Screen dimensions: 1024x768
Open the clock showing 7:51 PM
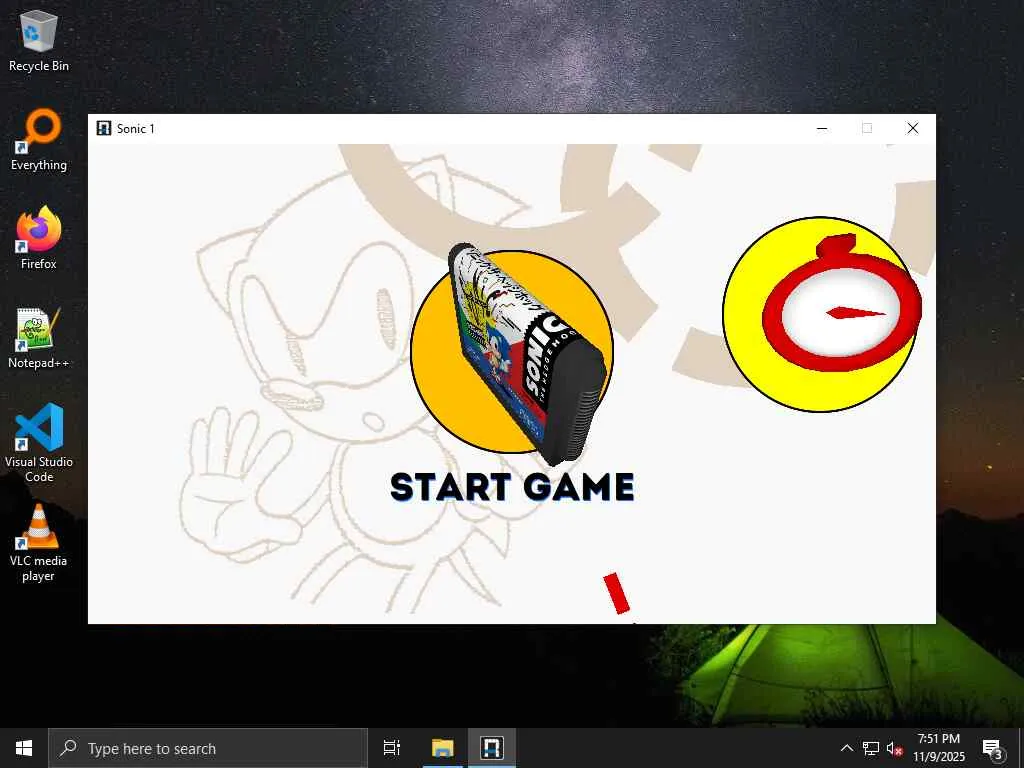[939, 748]
